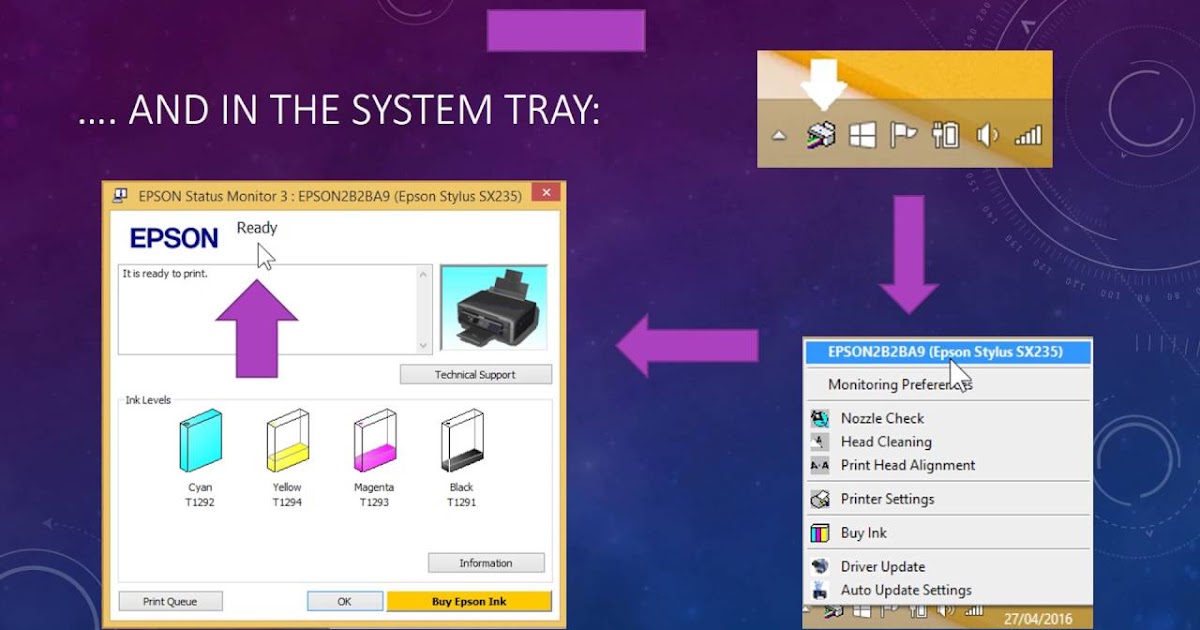The height and width of the screenshot is (630, 1200).
Task: Click the Printer Settings icon
Action: coord(820,498)
